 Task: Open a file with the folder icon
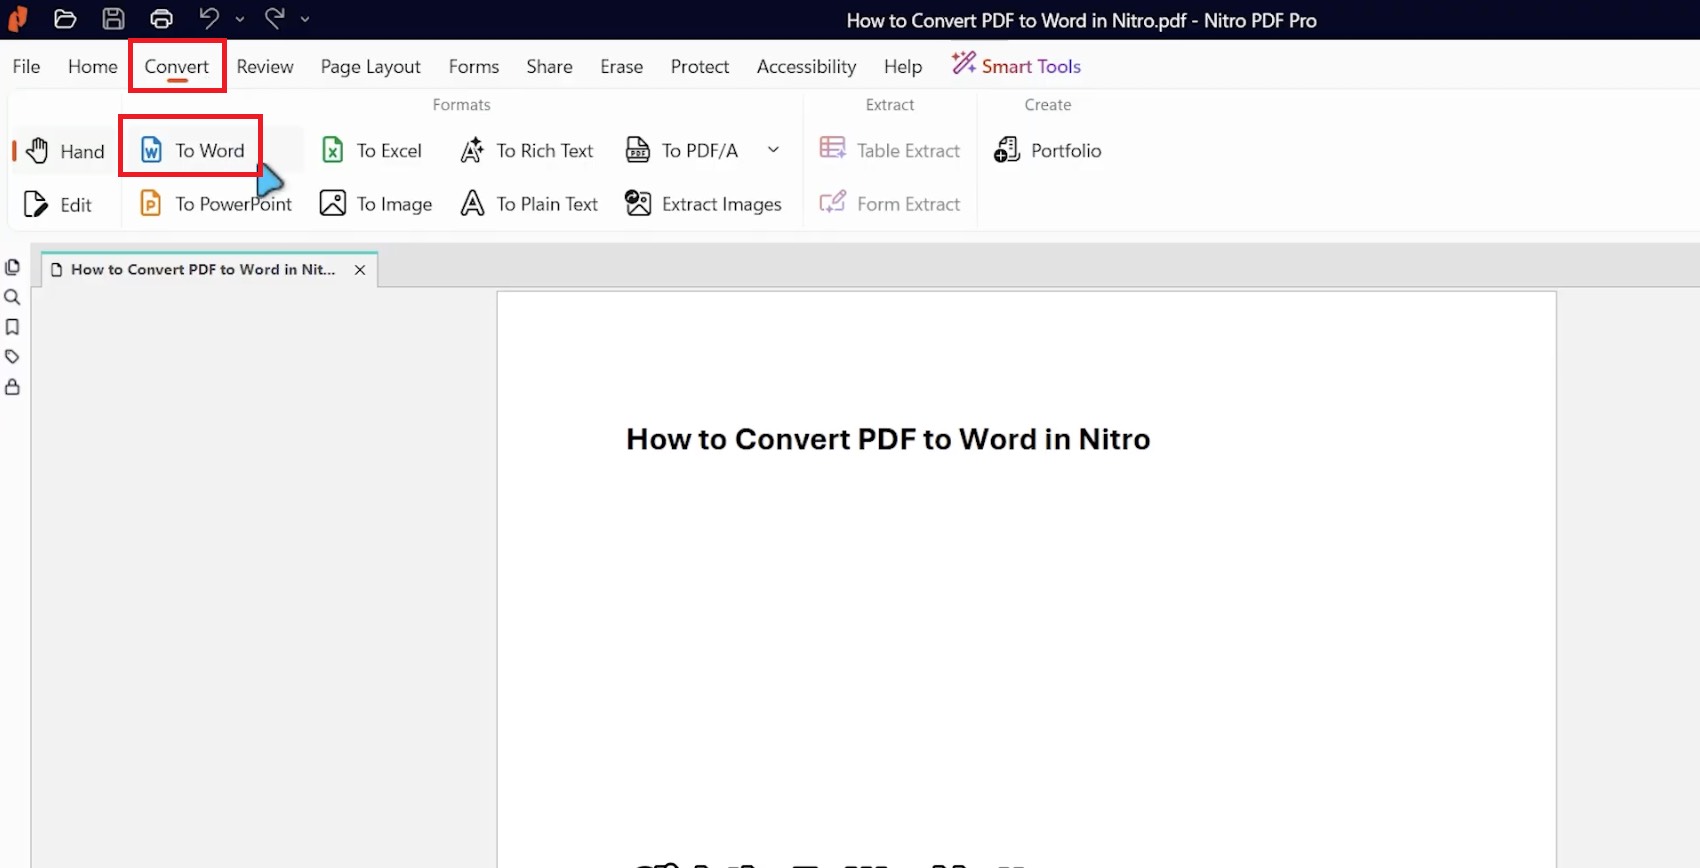pyautogui.click(x=65, y=19)
